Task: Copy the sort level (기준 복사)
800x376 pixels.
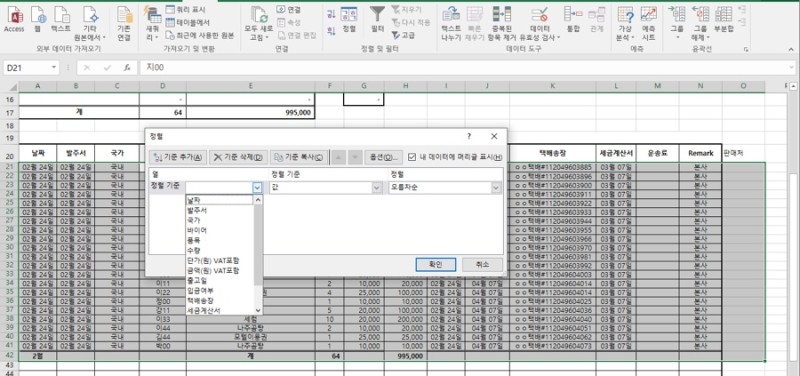Action: coord(298,157)
